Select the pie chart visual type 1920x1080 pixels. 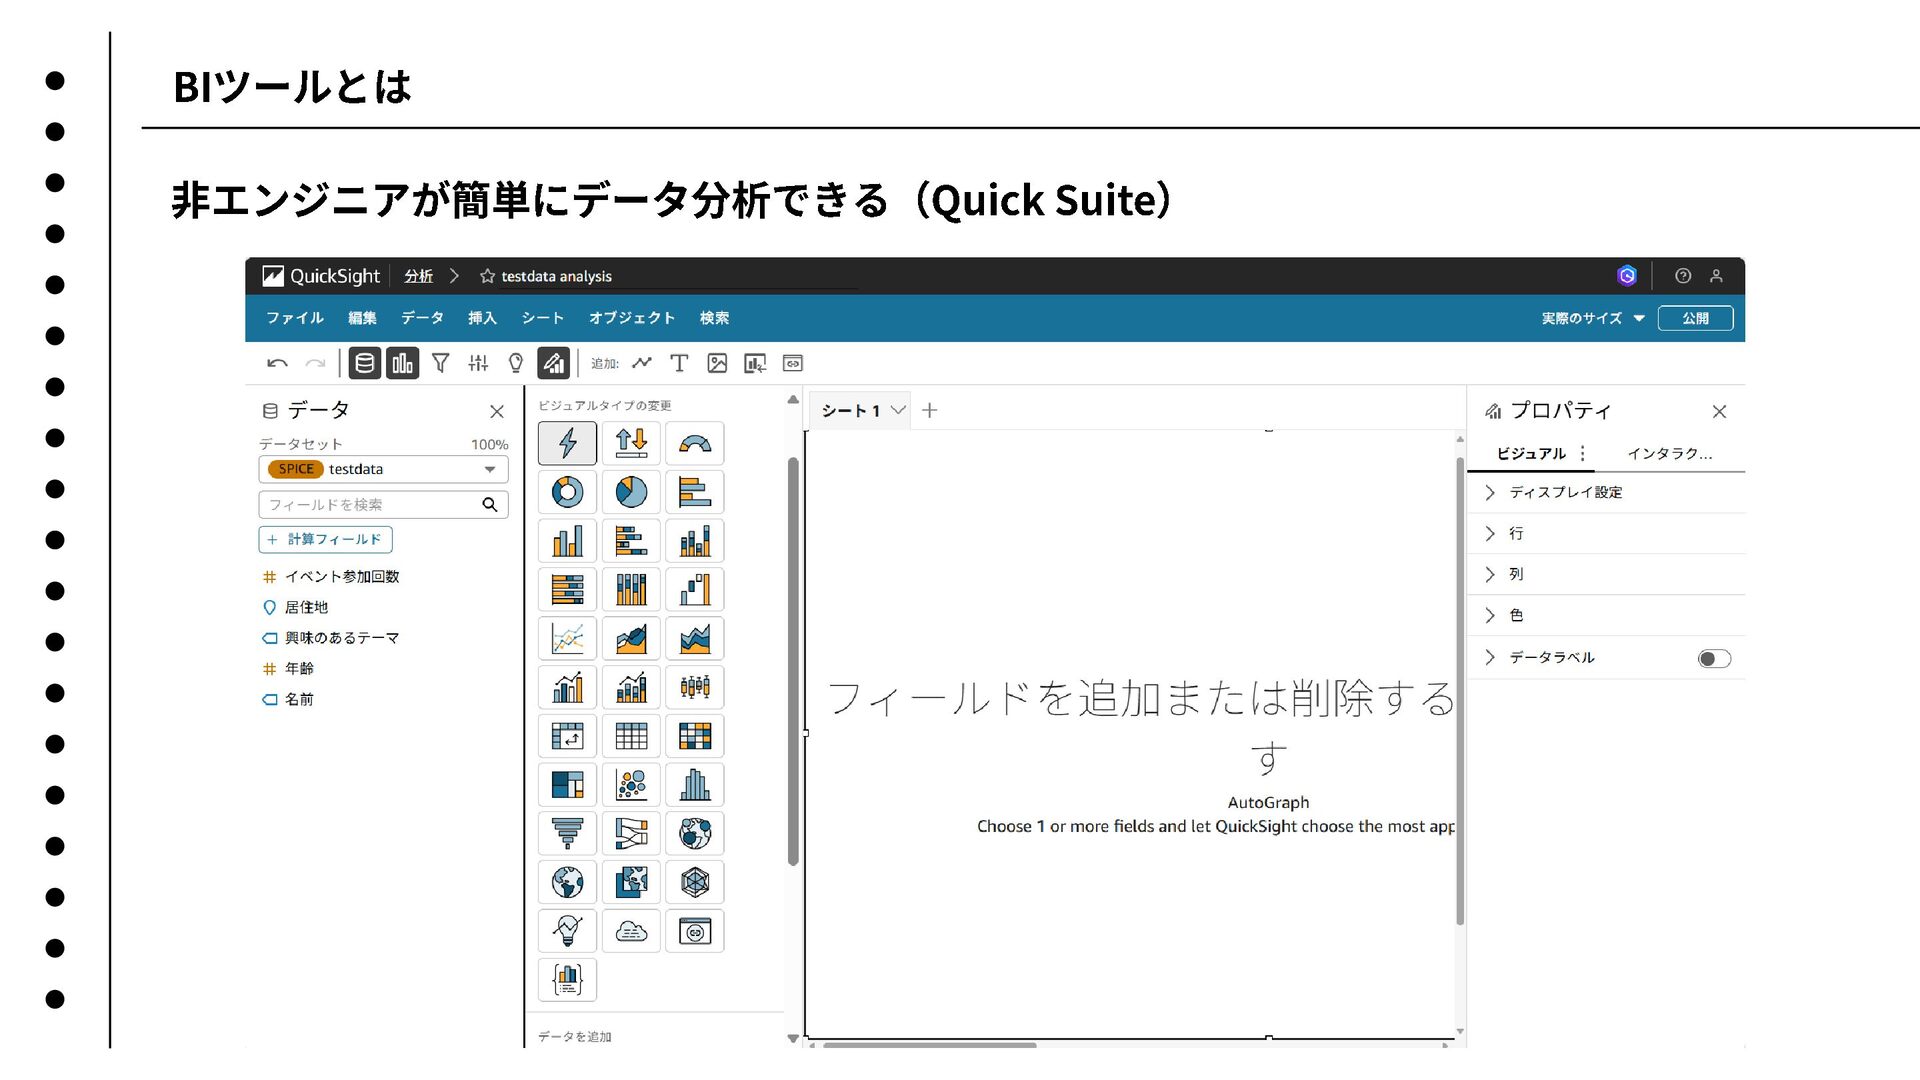pyautogui.click(x=631, y=492)
